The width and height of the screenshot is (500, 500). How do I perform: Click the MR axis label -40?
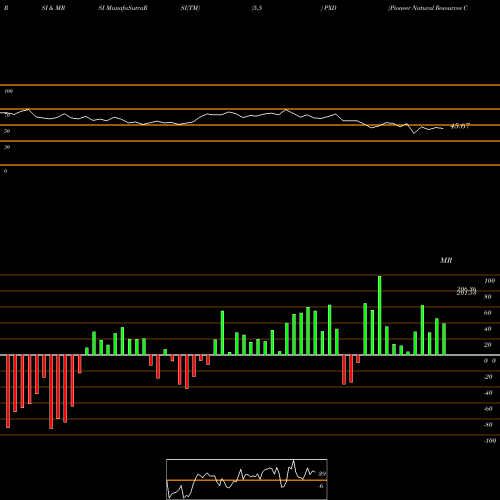(x=488, y=393)
